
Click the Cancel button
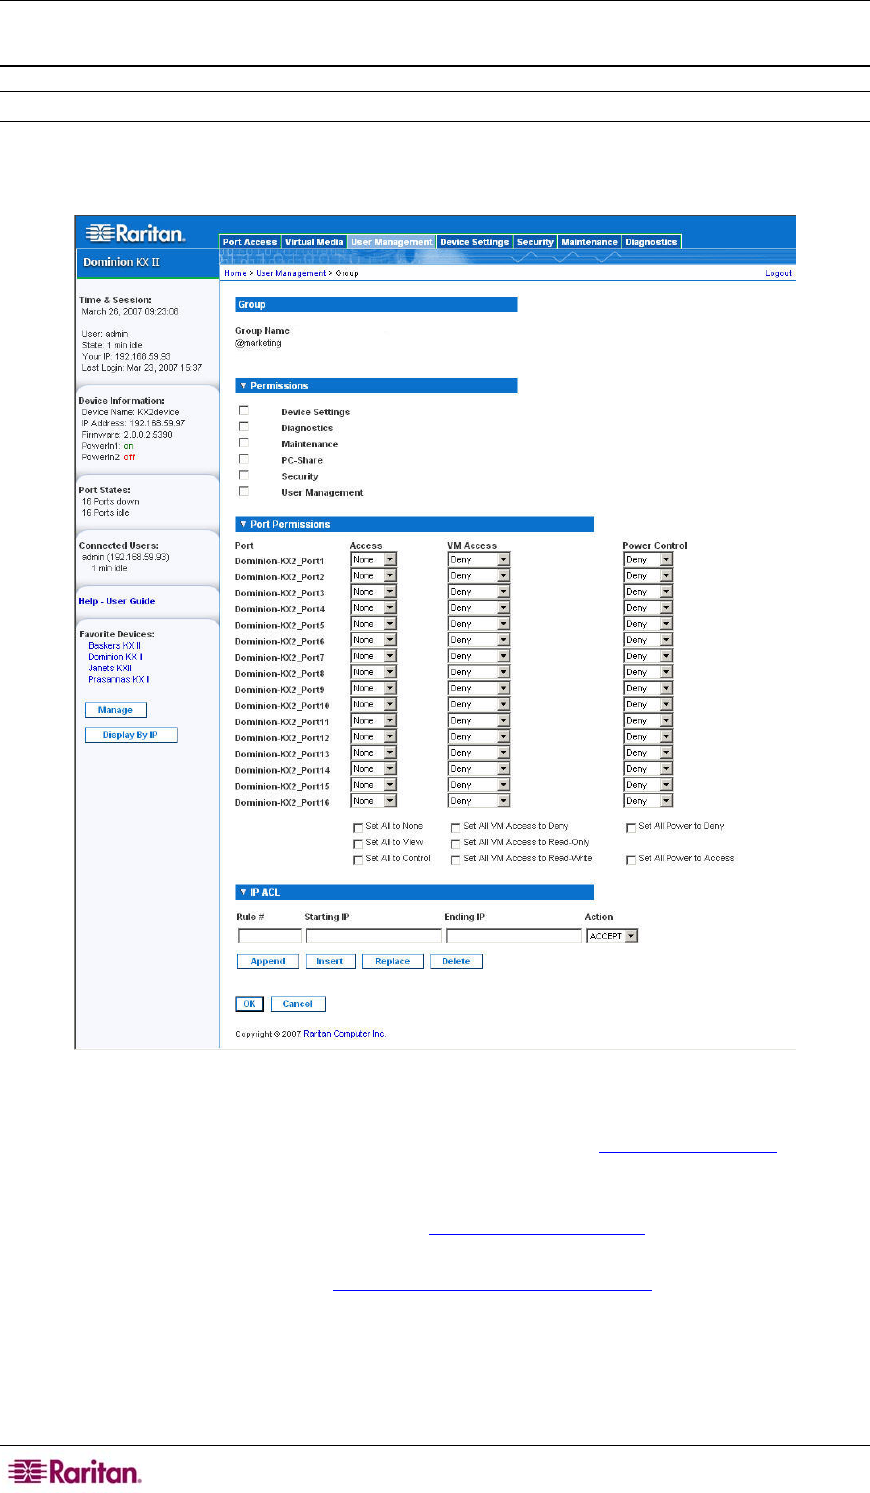coord(298,1004)
